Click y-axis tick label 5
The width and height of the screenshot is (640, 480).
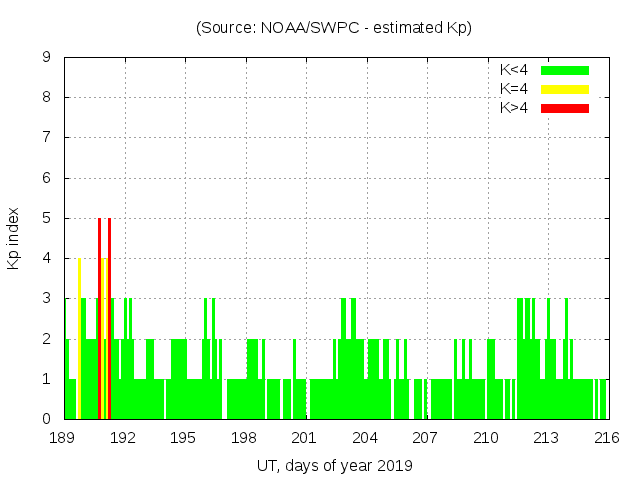pyautogui.click(x=47, y=218)
